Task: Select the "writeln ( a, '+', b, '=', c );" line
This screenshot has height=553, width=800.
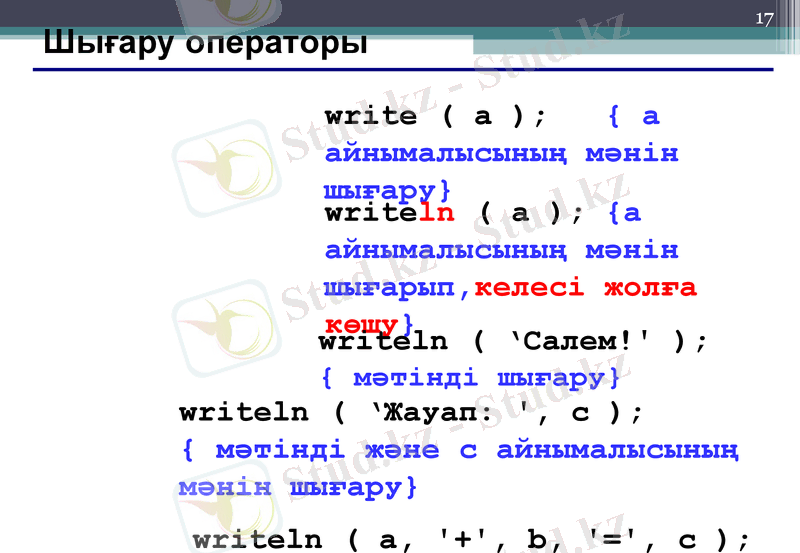Action: click(470, 540)
